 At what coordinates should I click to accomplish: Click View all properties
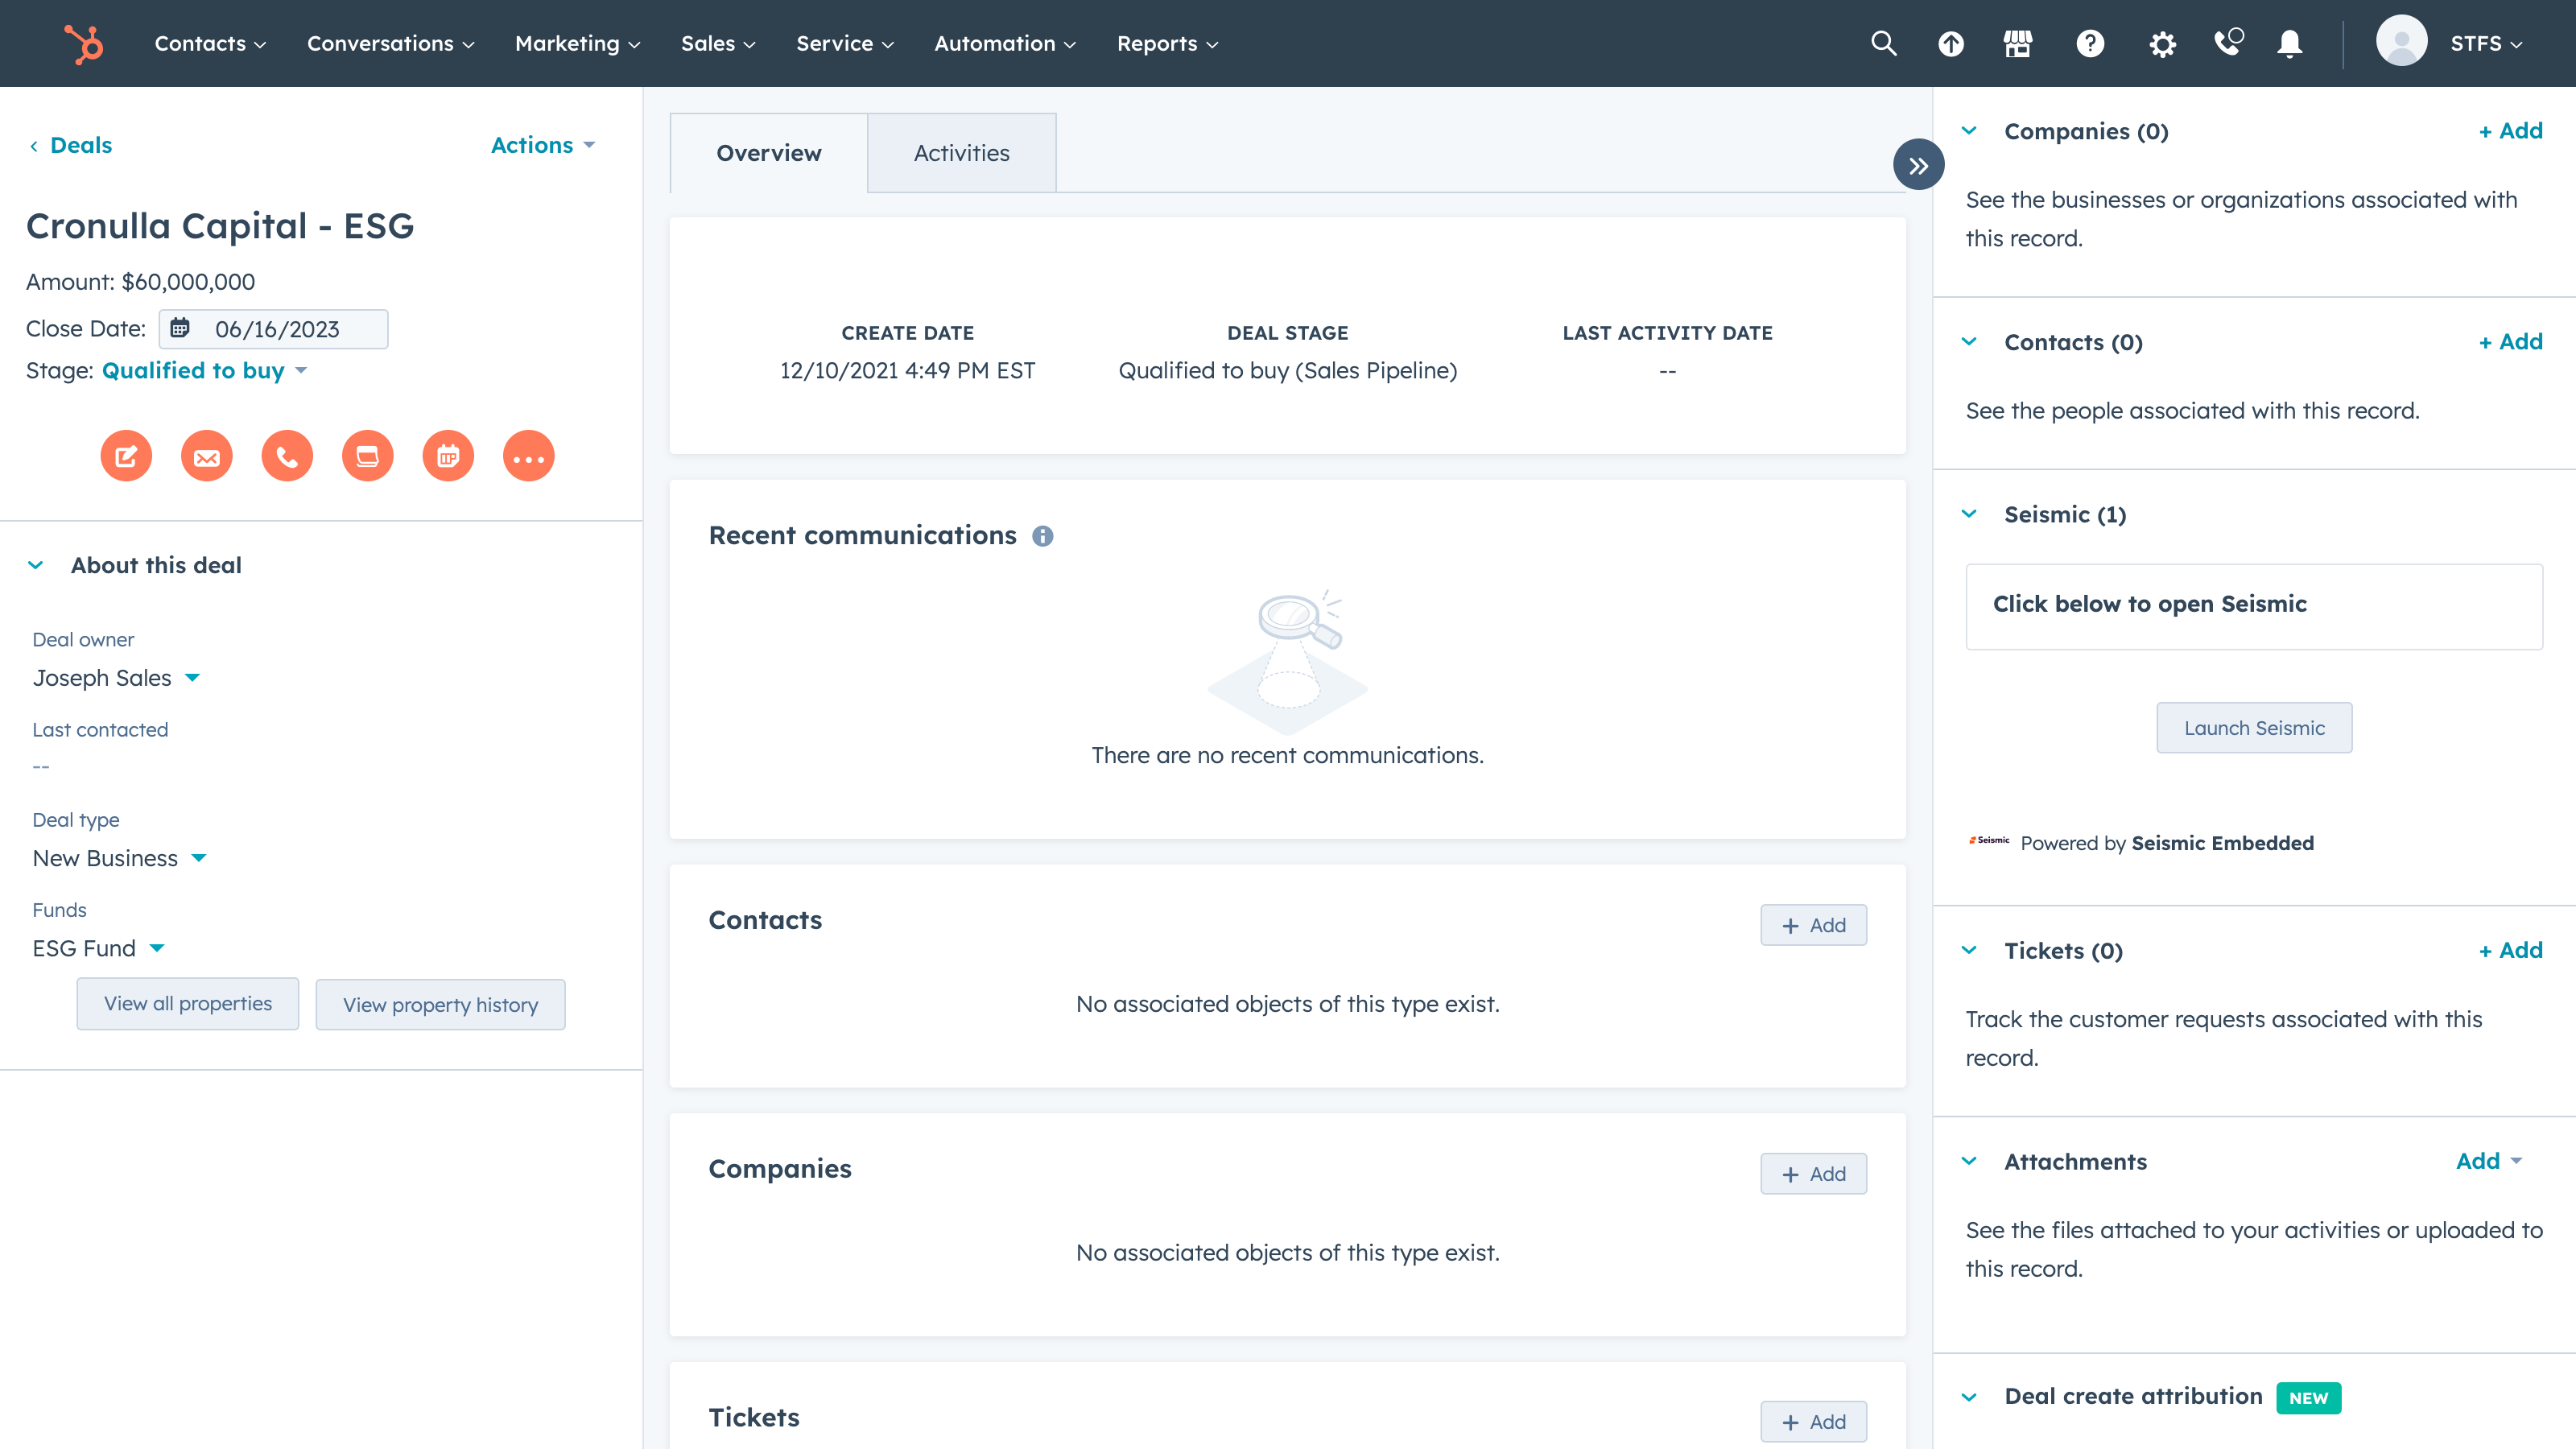click(187, 1003)
